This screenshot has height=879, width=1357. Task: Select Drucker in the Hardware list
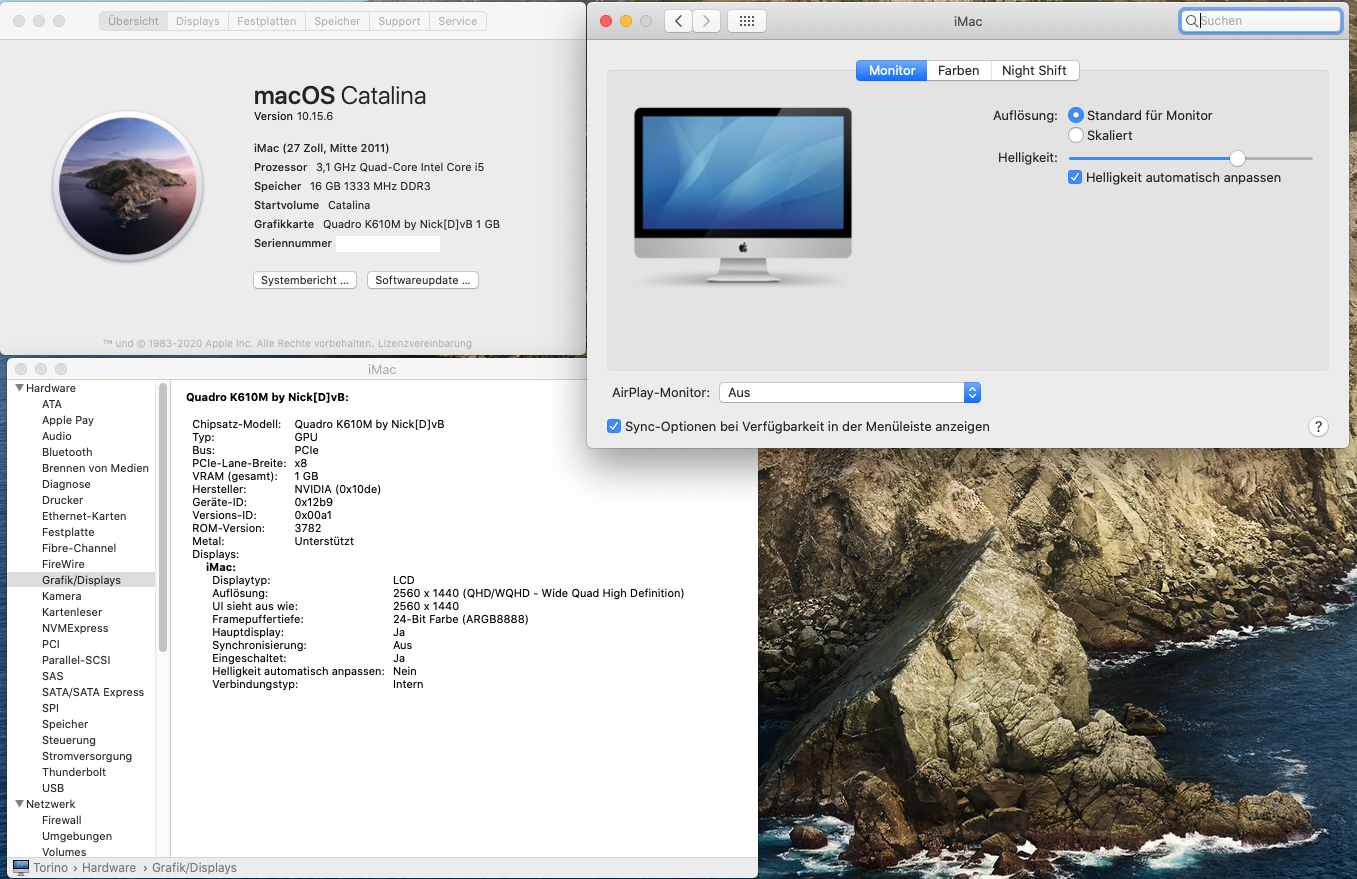coord(63,500)
